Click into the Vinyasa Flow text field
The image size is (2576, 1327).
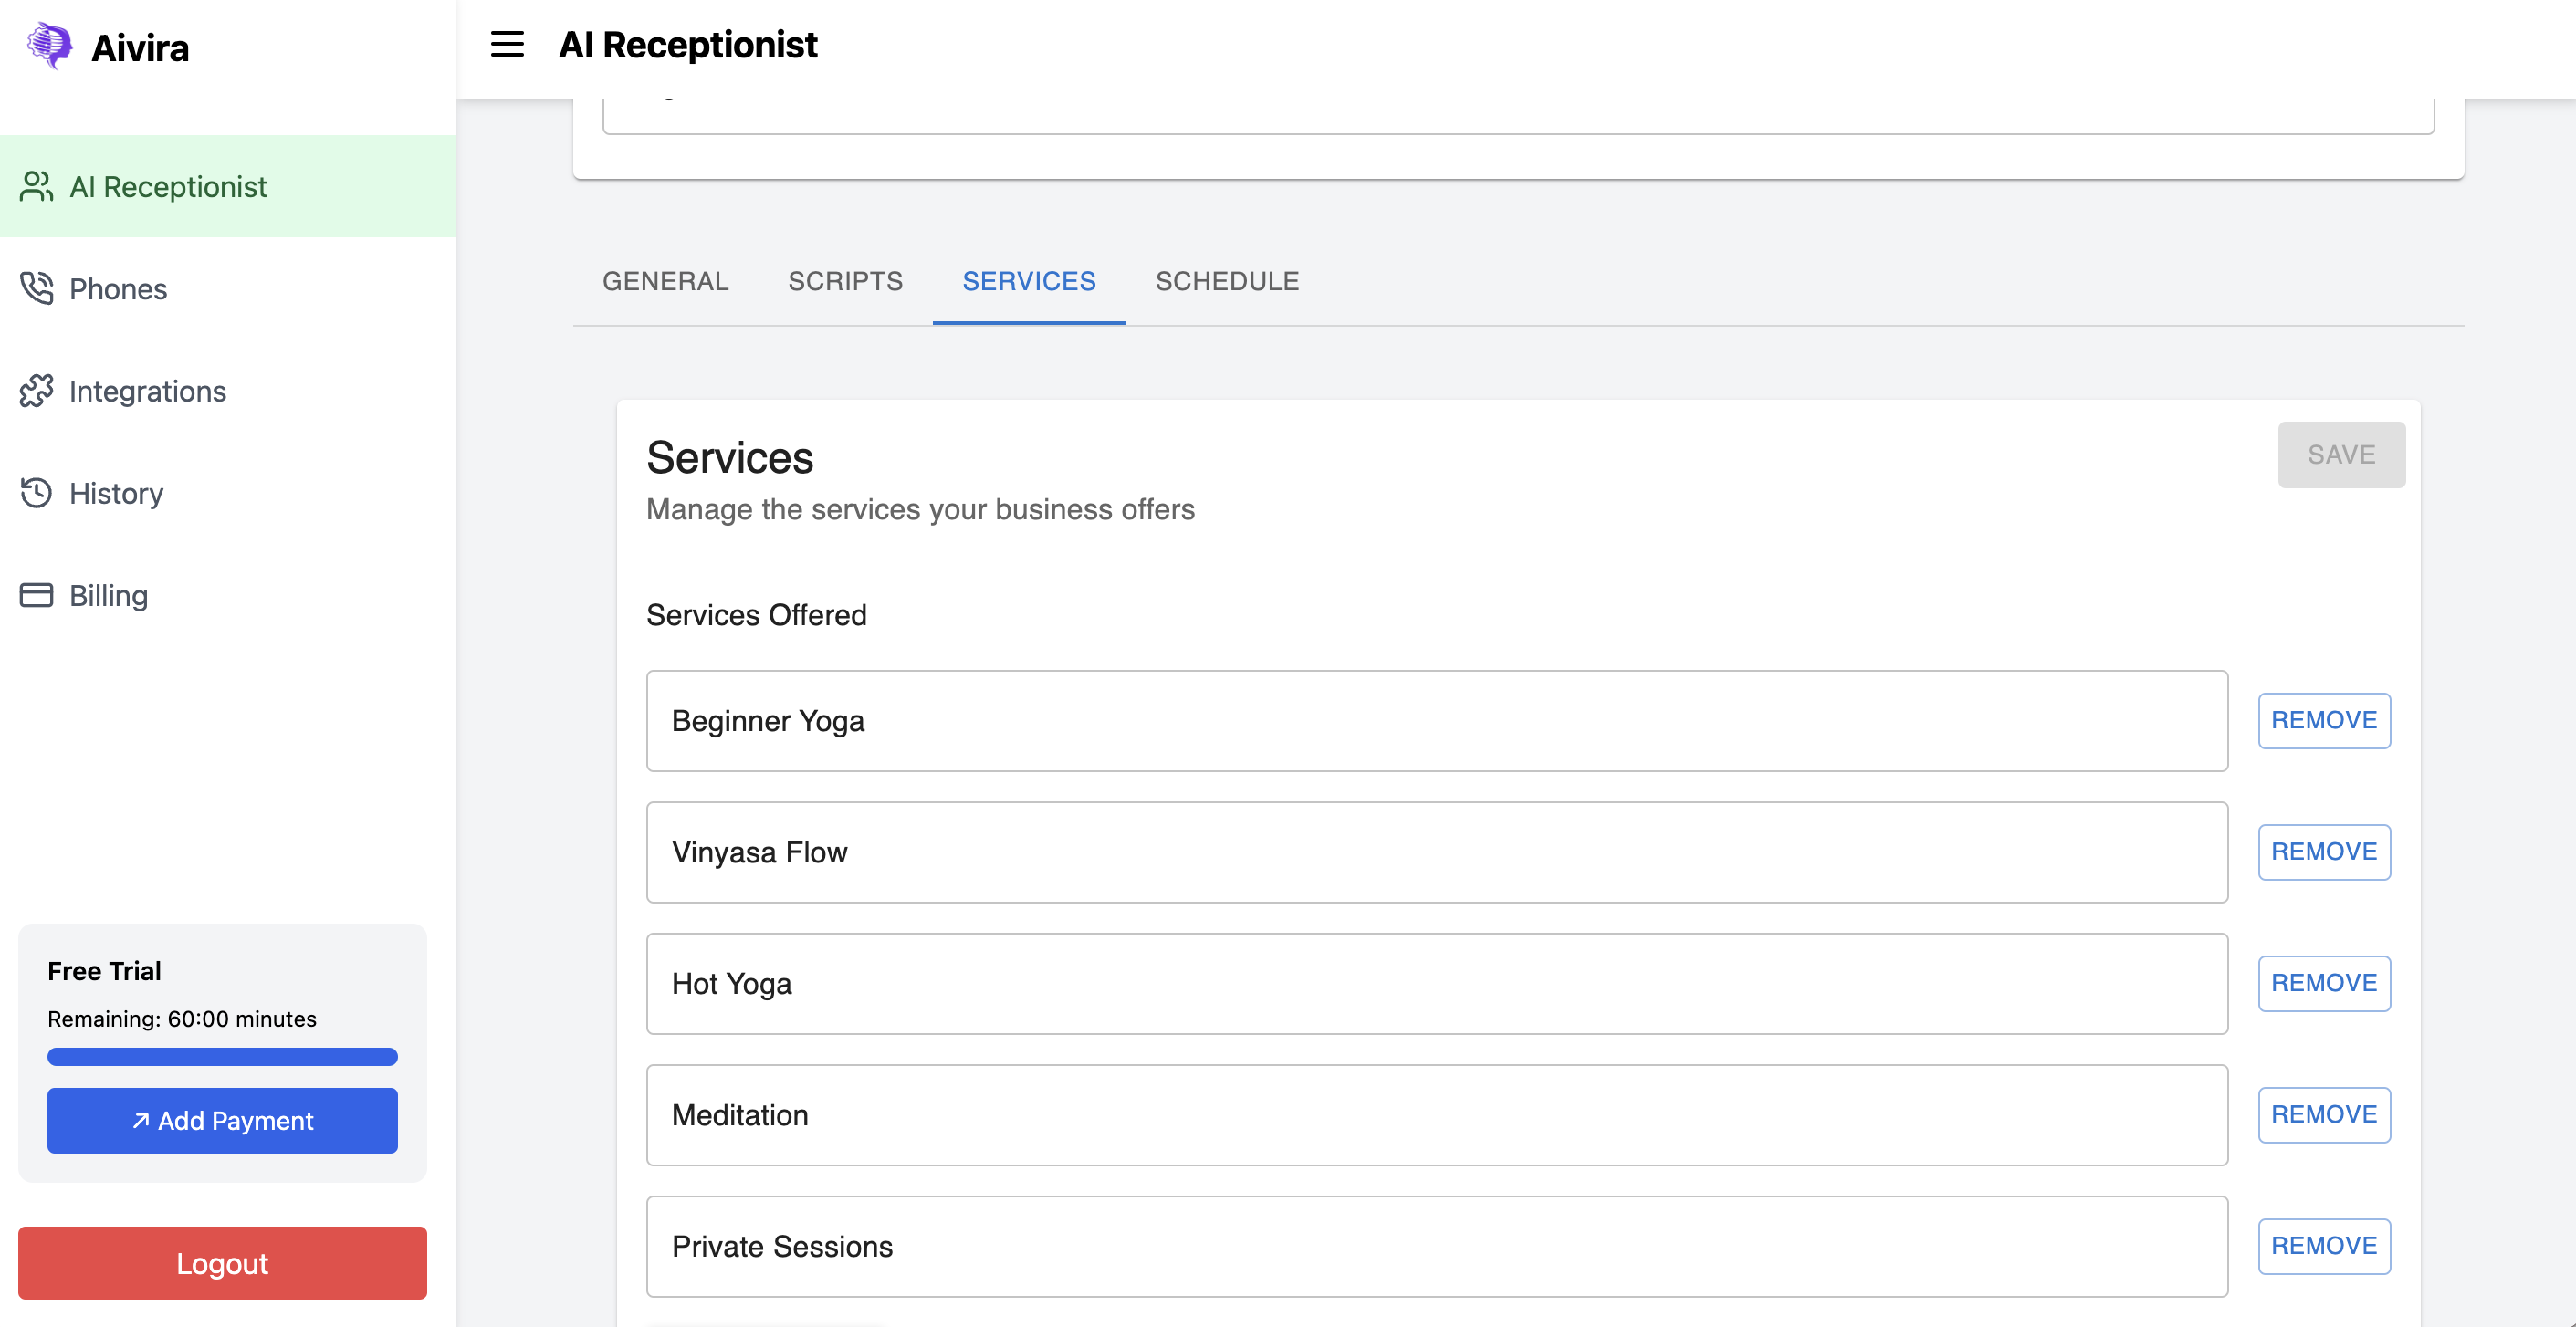pos(1436,852)
